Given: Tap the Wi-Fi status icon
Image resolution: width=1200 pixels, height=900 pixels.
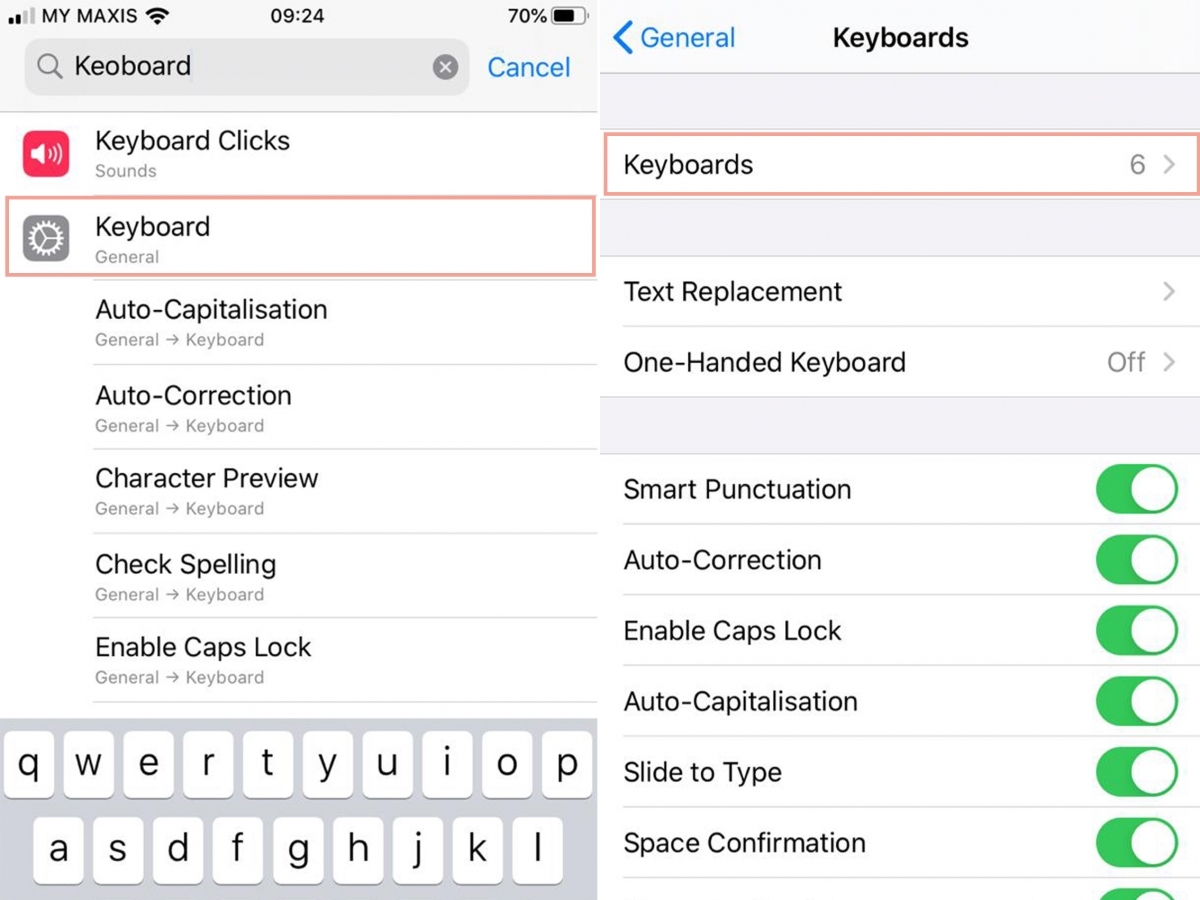Looking at the screenshot, I should 156,16.
